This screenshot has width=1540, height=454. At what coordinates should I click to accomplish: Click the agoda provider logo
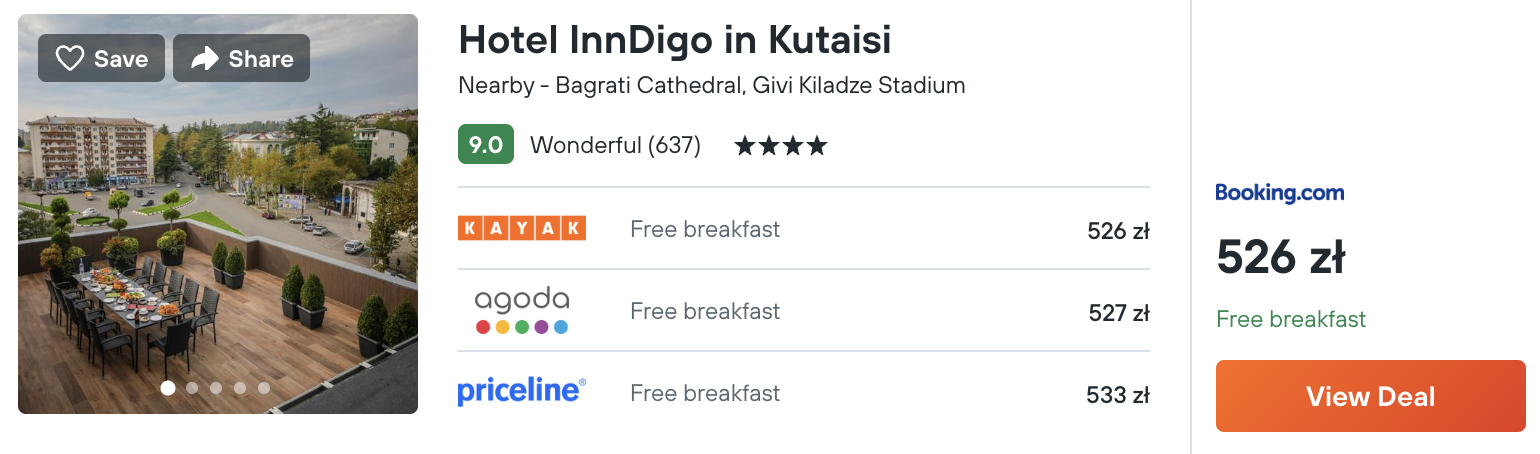click(522, 310)
